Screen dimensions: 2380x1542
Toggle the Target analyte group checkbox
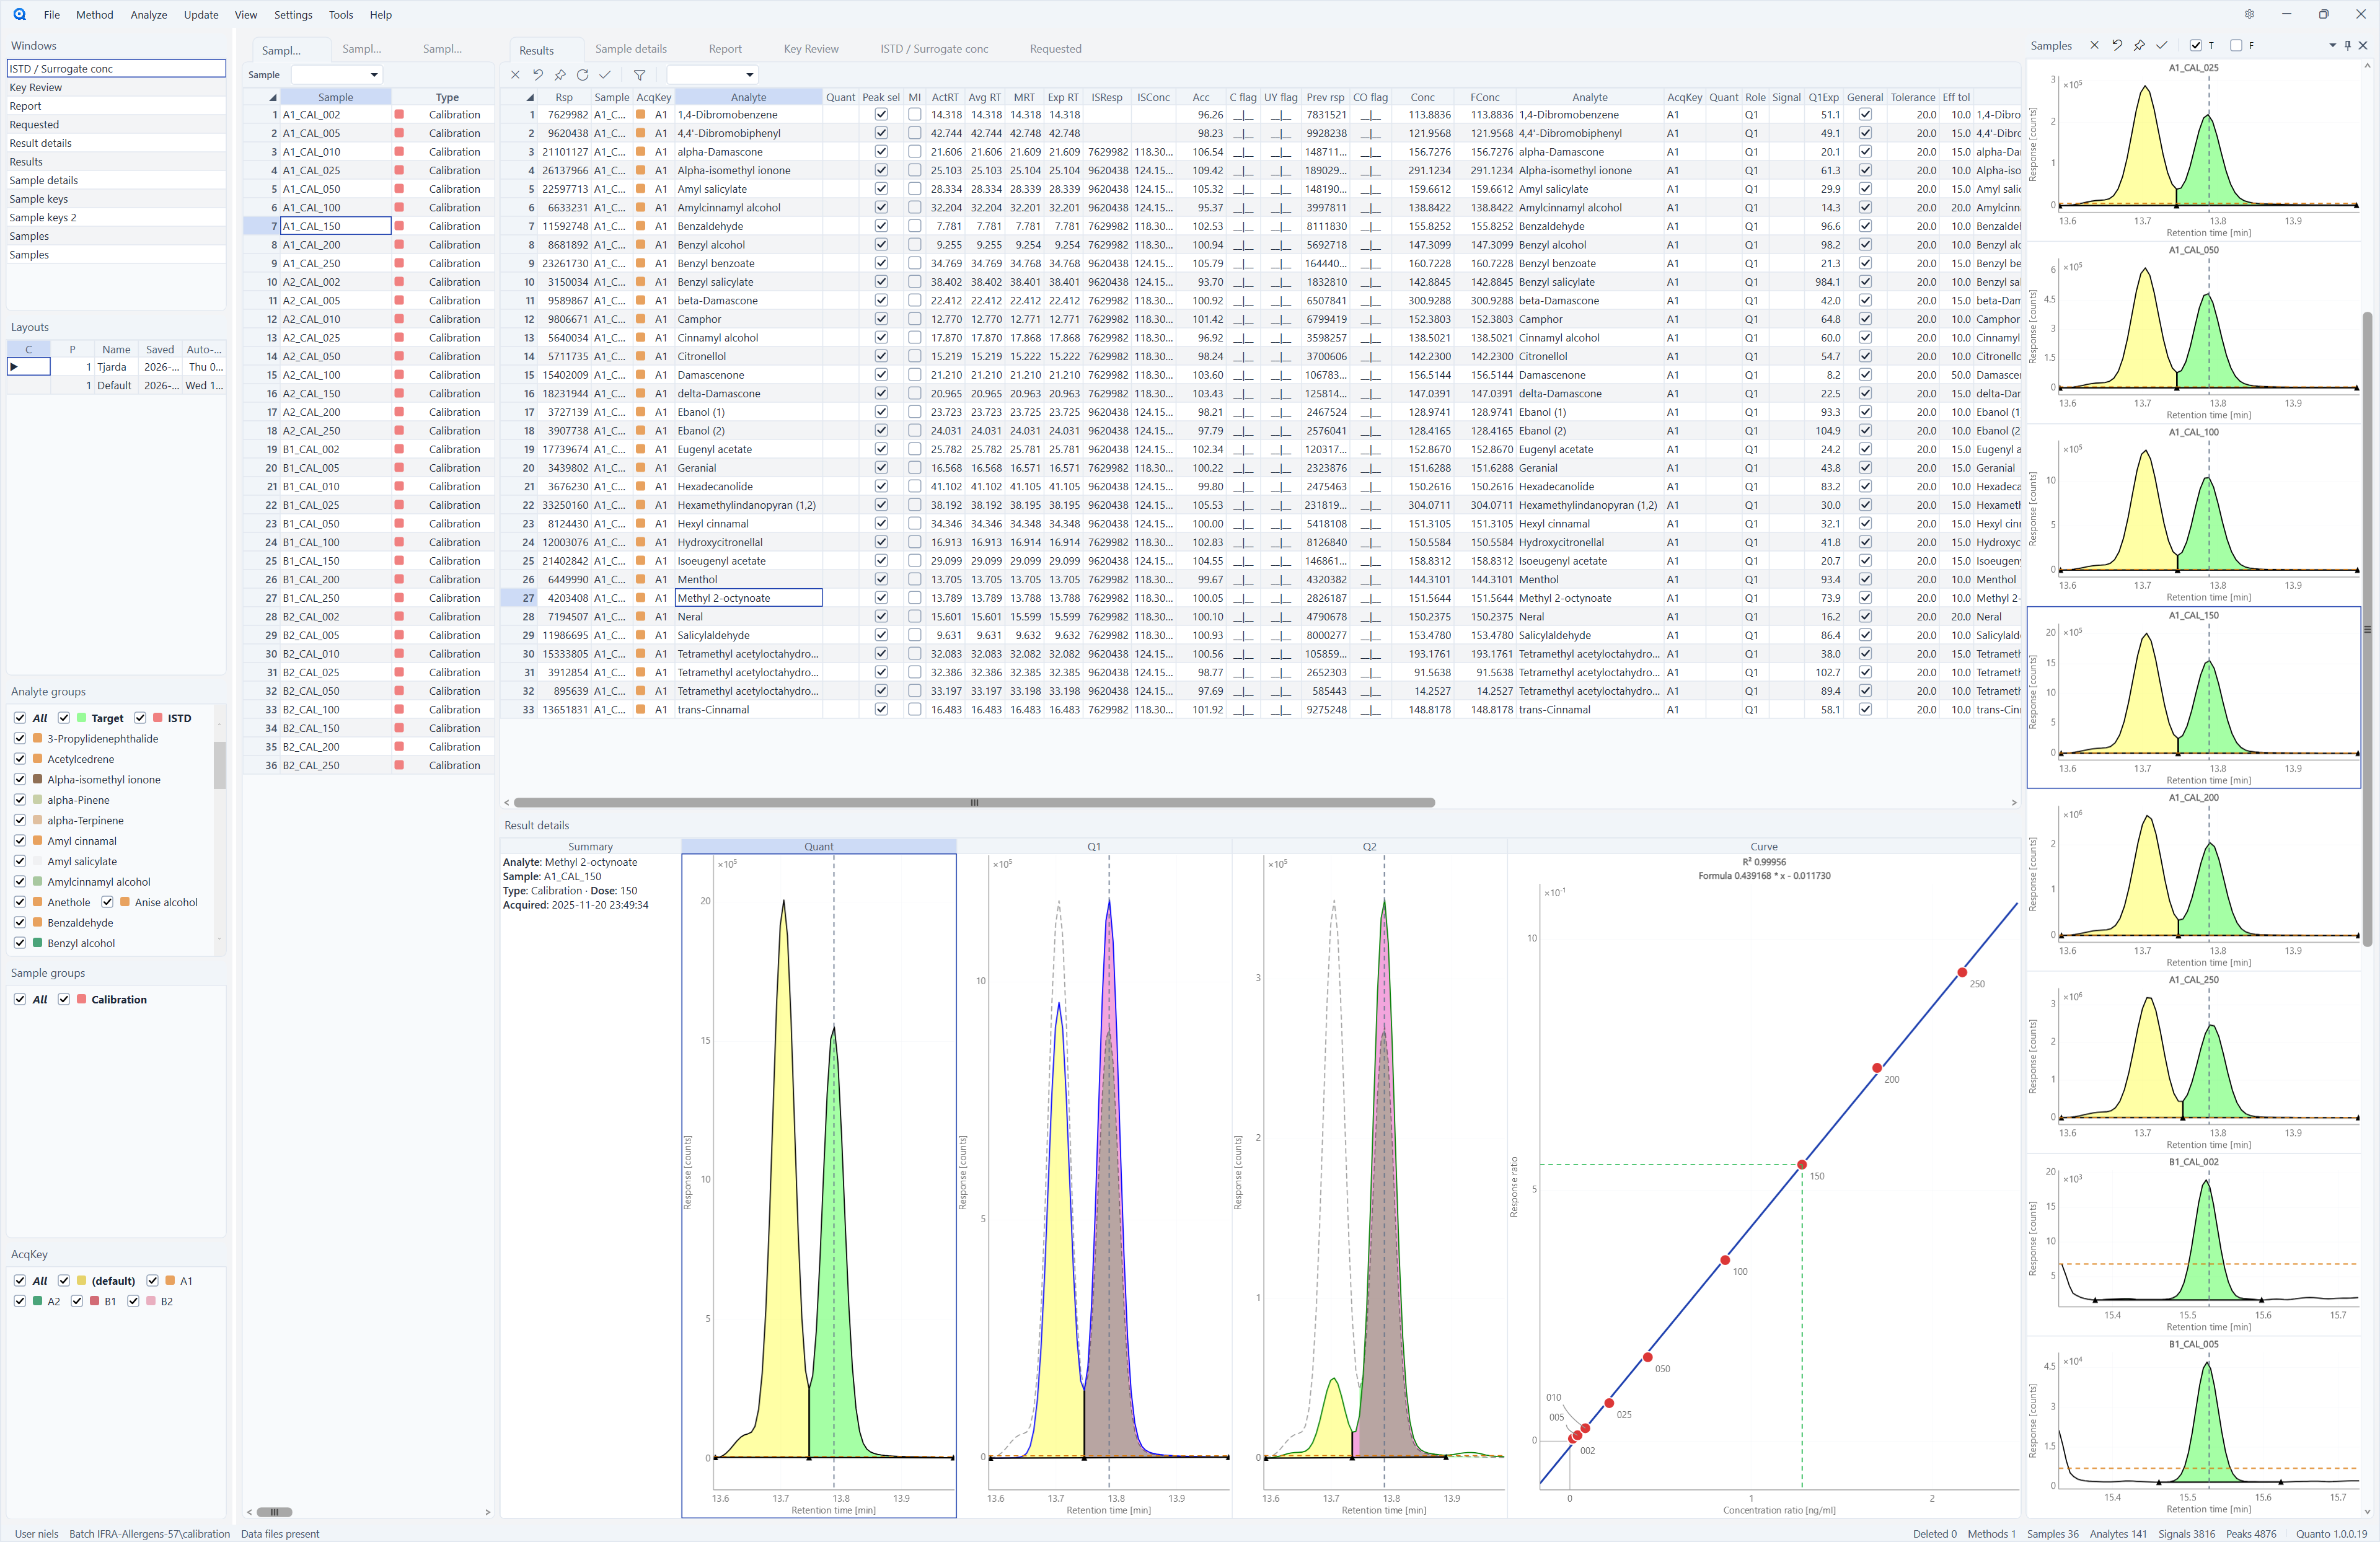[x=64, y=718]
